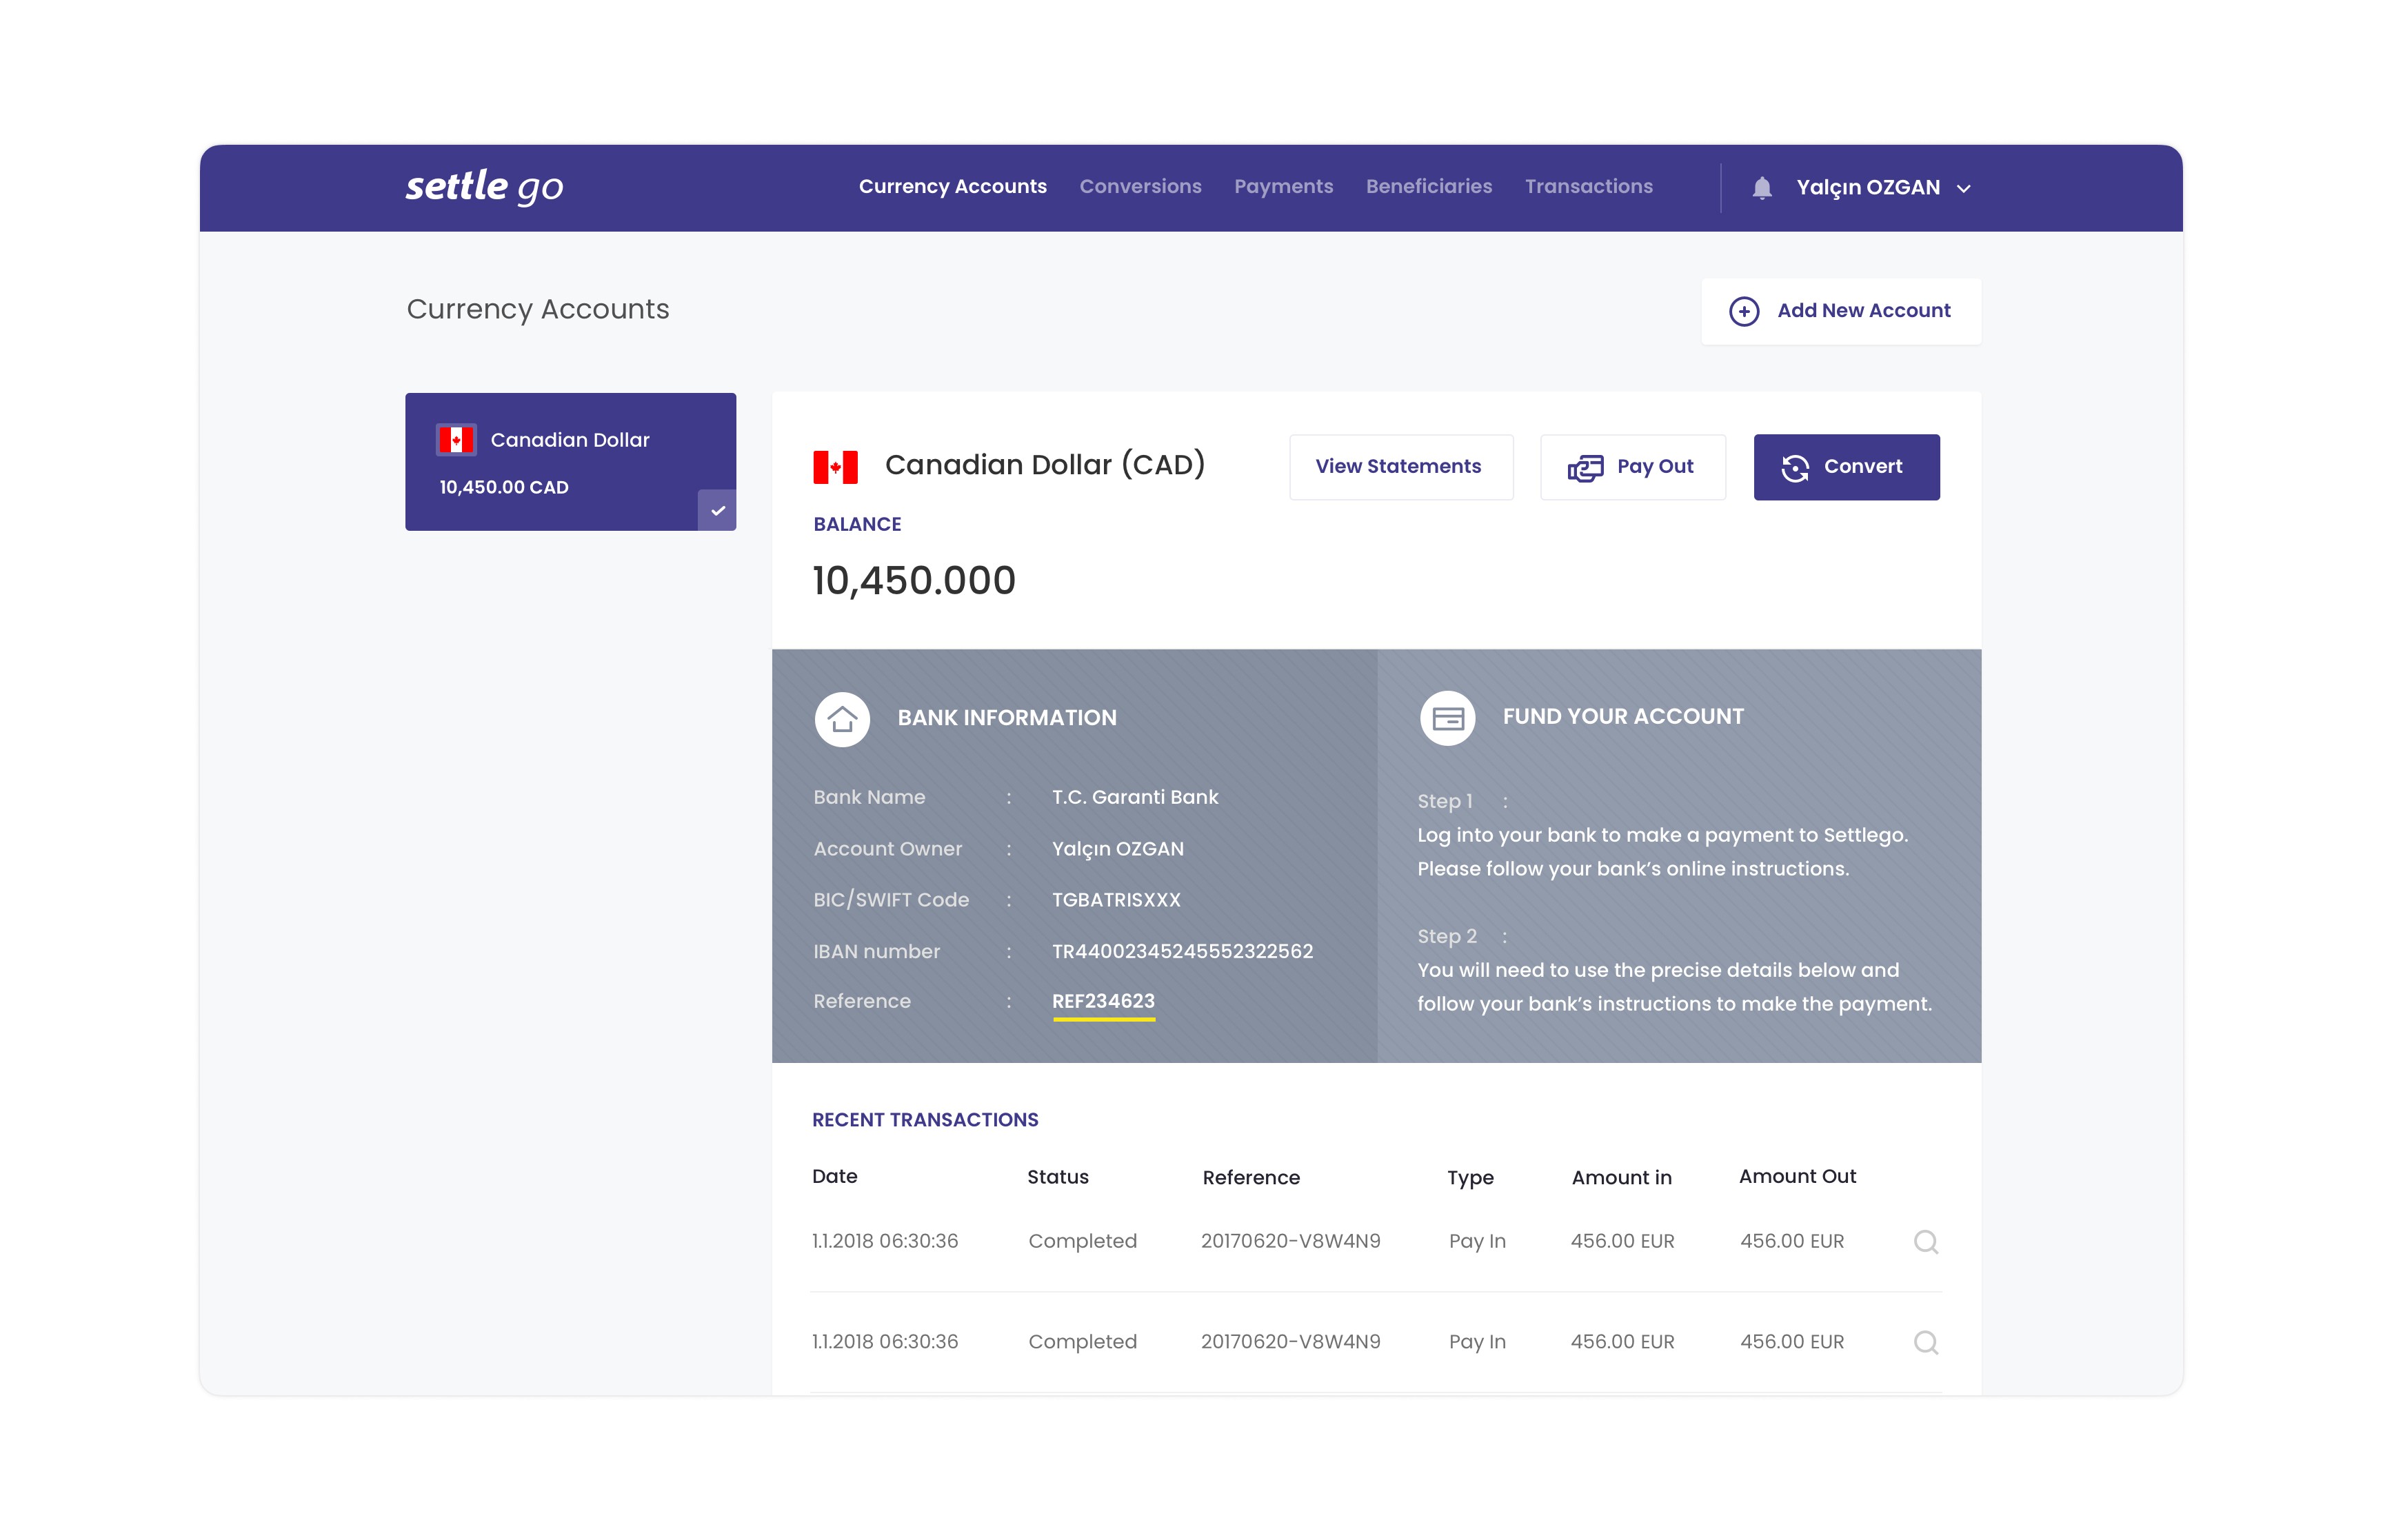Click the Pay Out button
Viewport: 2383px width, 1540px height.
pos(1632,467)
